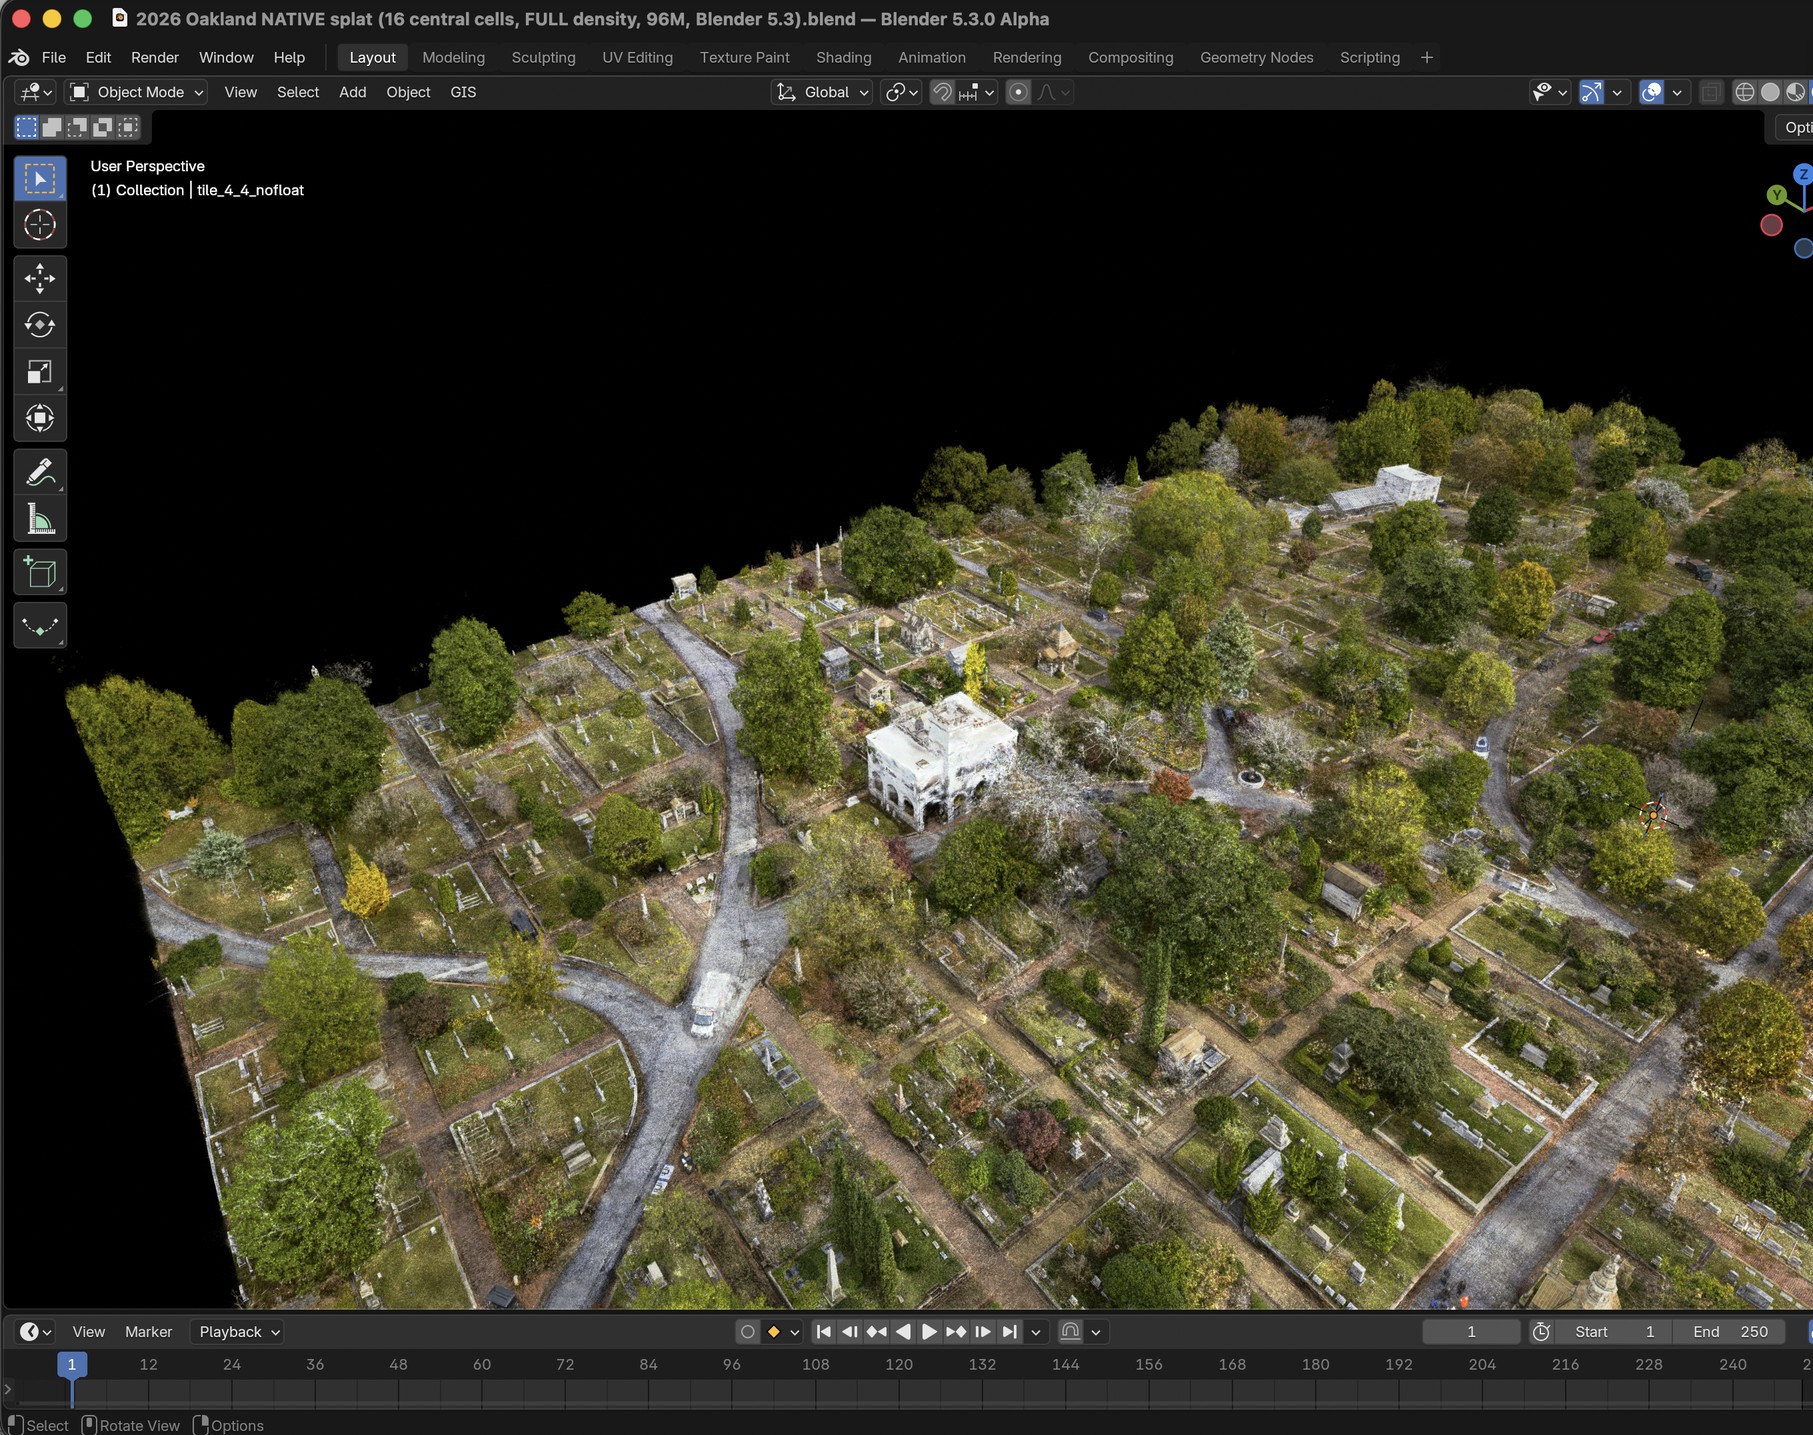Click the Use Preview Range clock icon
This screenshot has height=1435, width=1813.
[1542, 1332]
